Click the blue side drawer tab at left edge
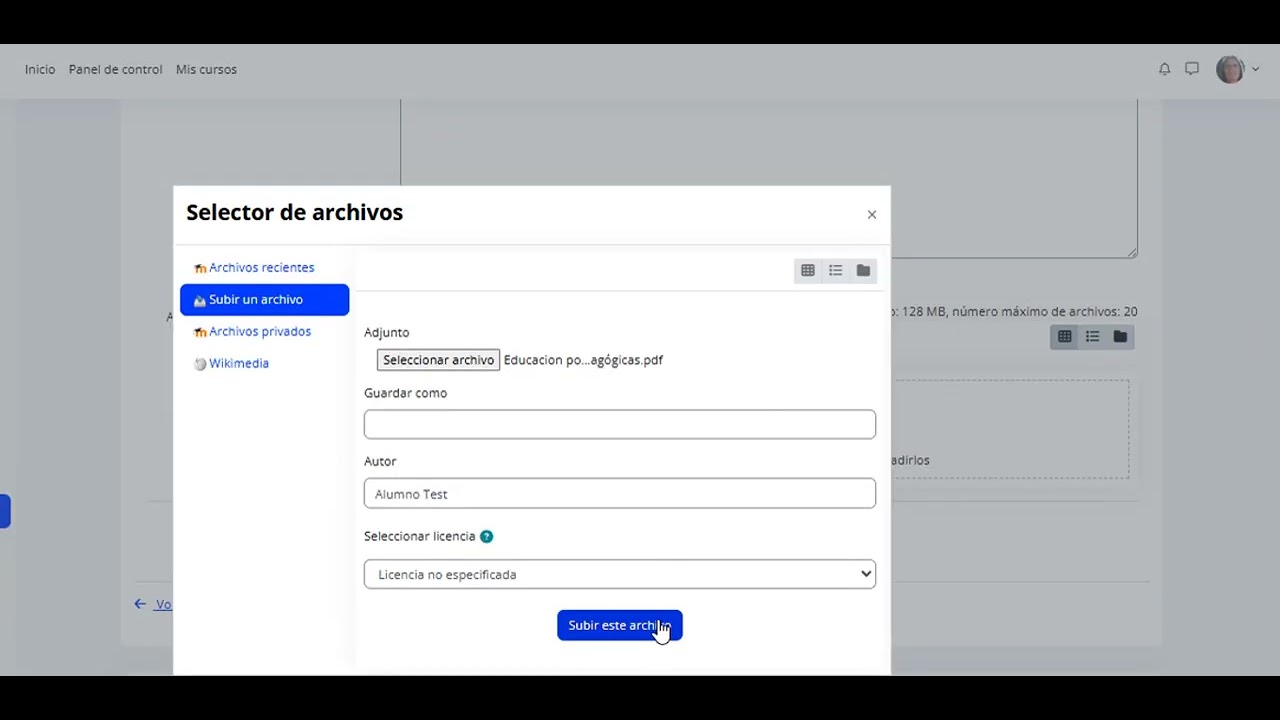The image size is (1280, 720). pos(5,511)
